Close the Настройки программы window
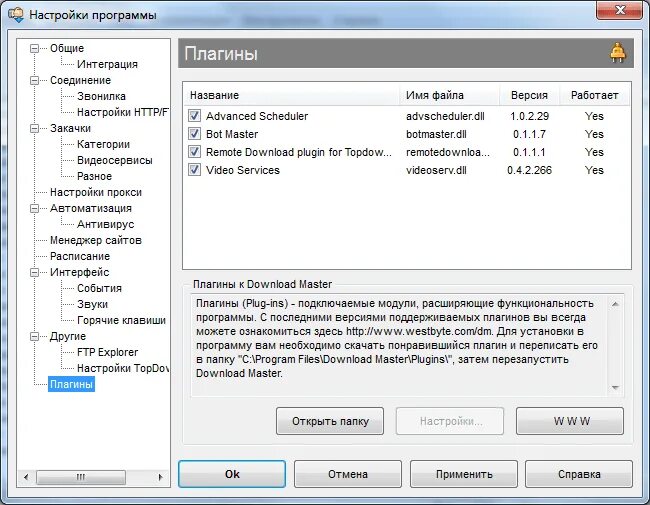Image resolution: width=650 pixels, height=505 pixels. pos(620,10)
